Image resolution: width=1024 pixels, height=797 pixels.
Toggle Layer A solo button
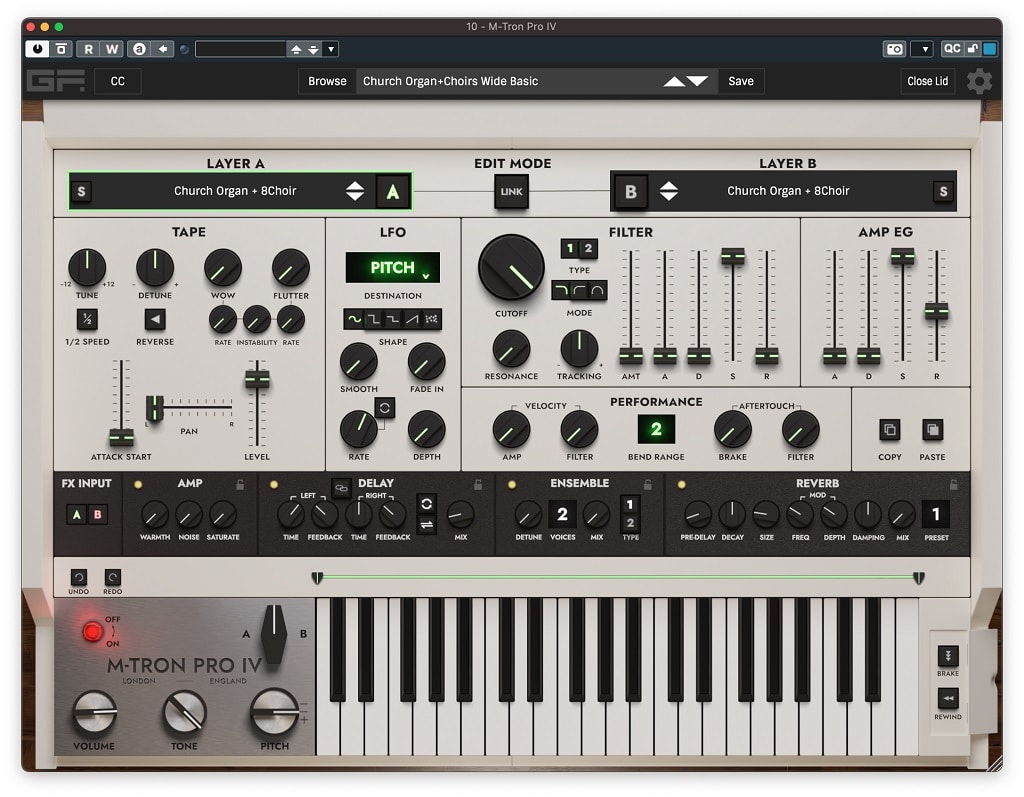coord(81,191)
